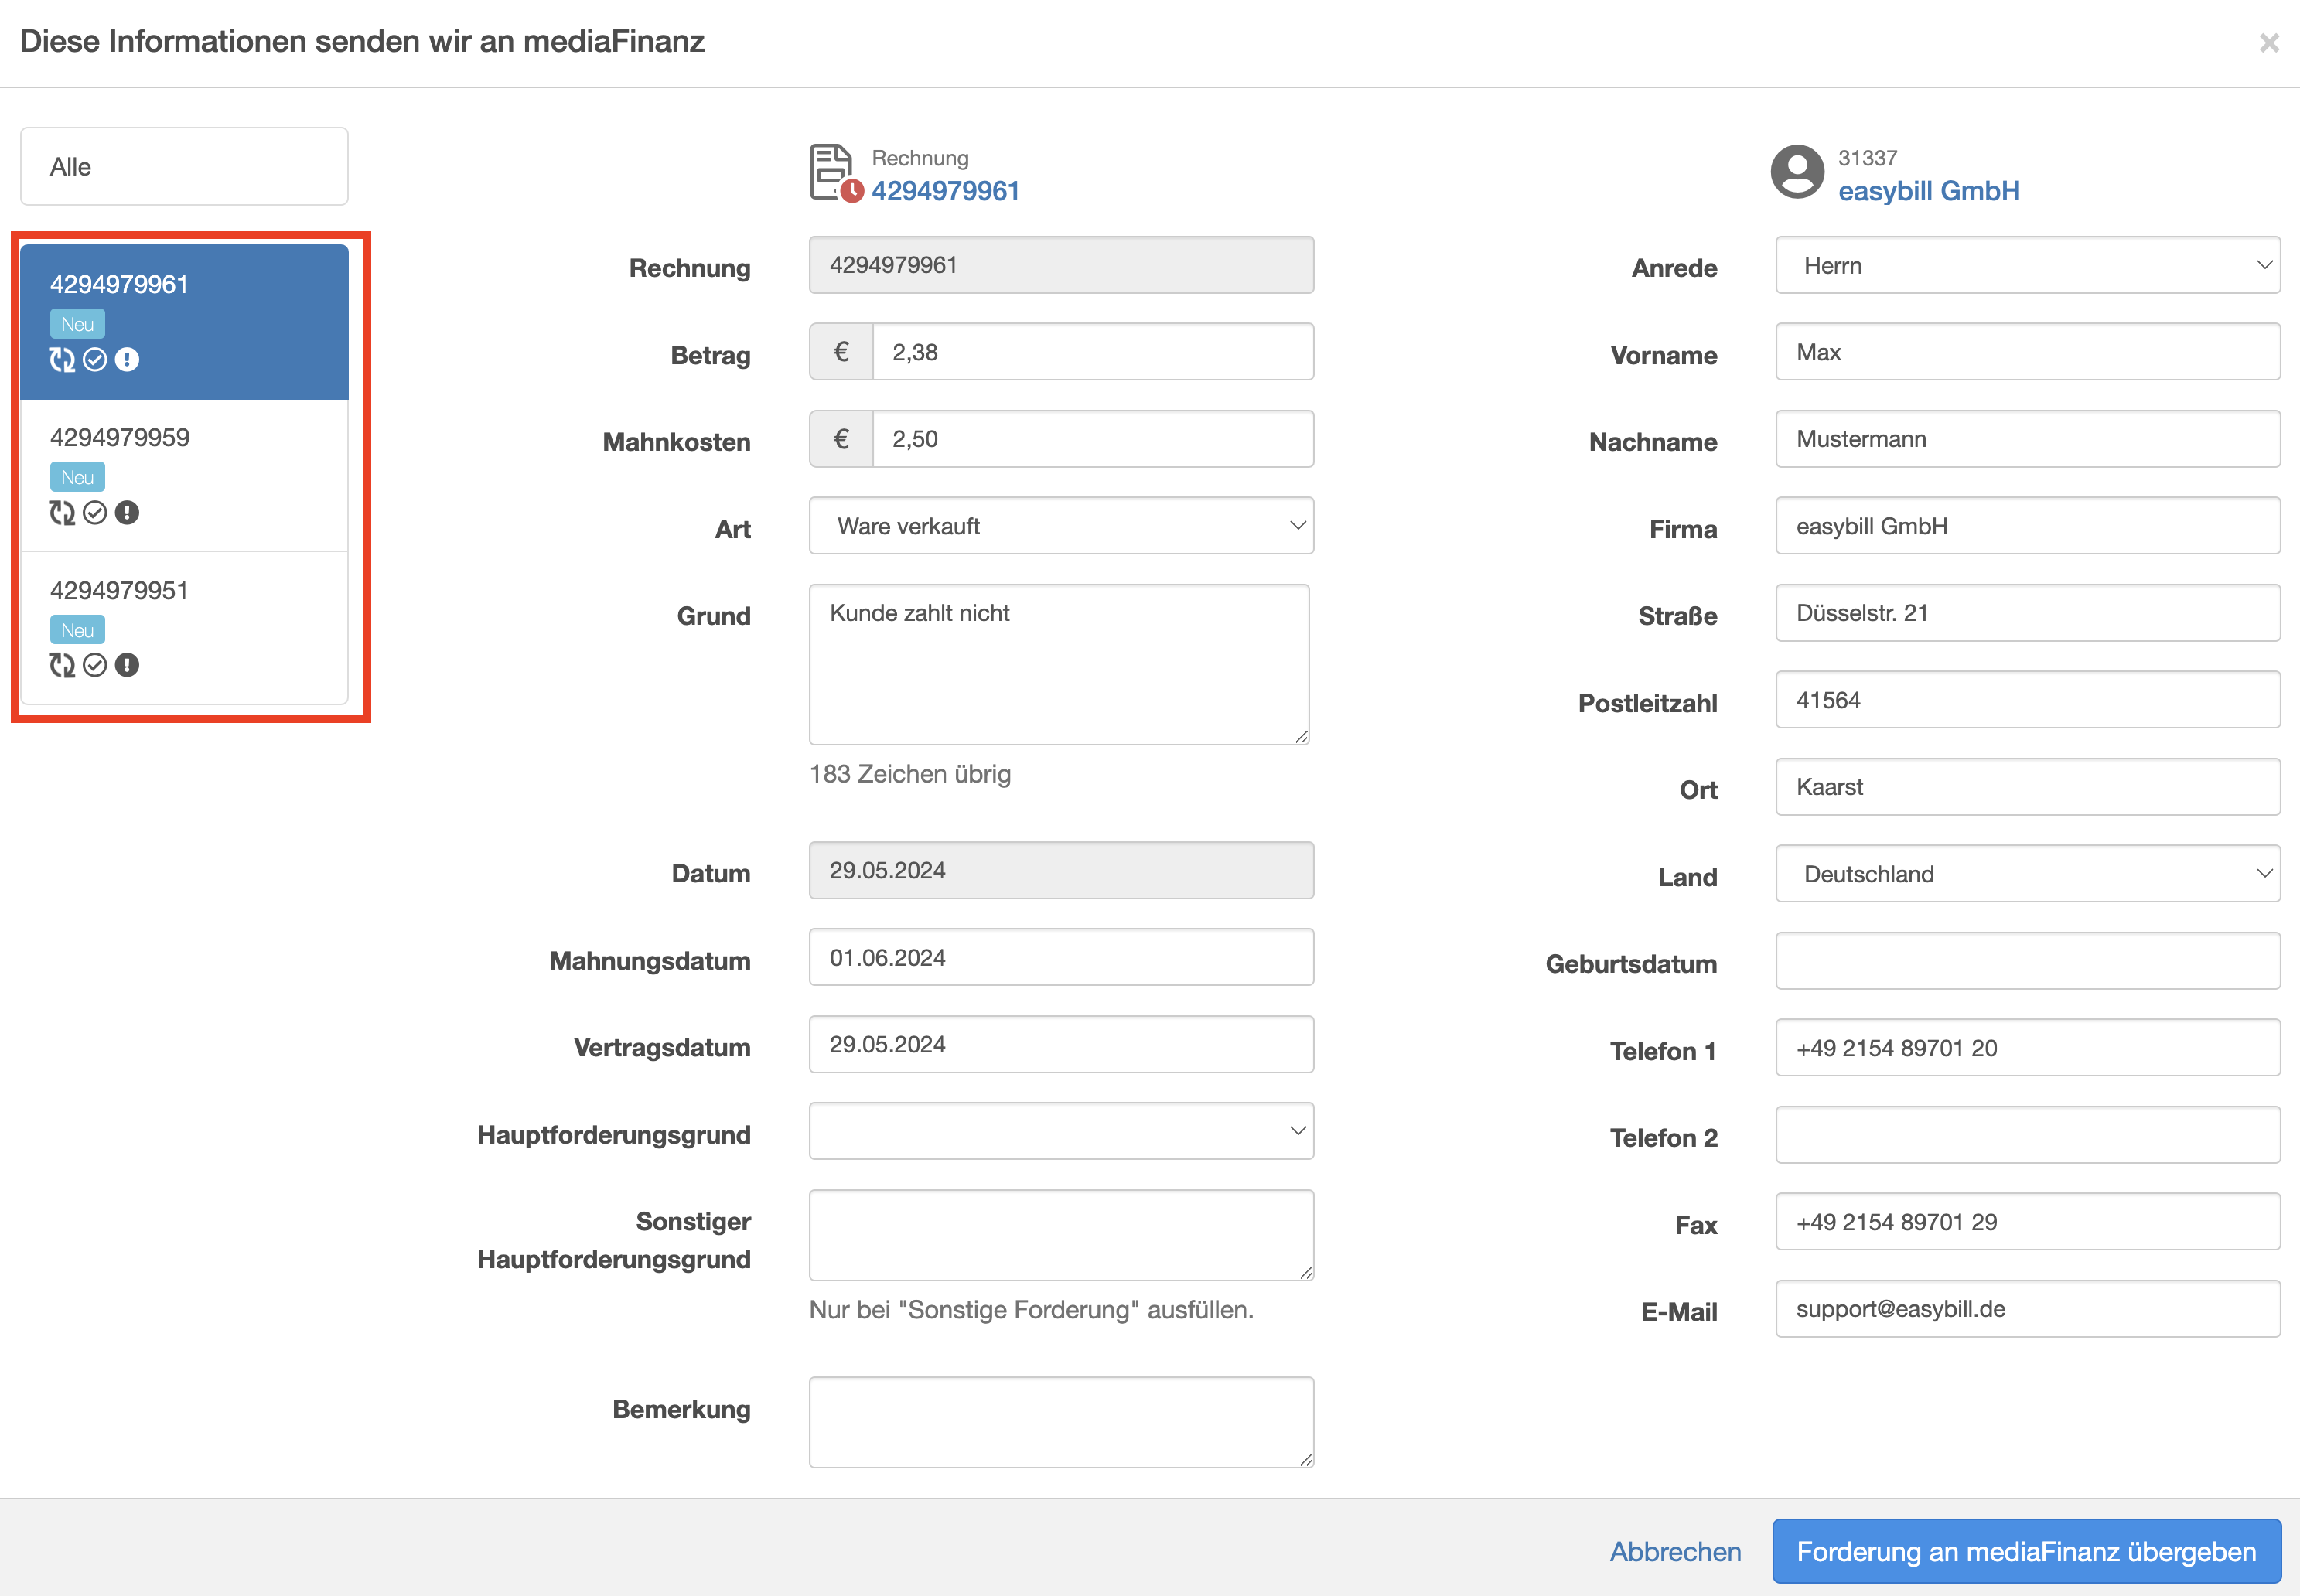Click the Alle filter field

coord(184,167)
